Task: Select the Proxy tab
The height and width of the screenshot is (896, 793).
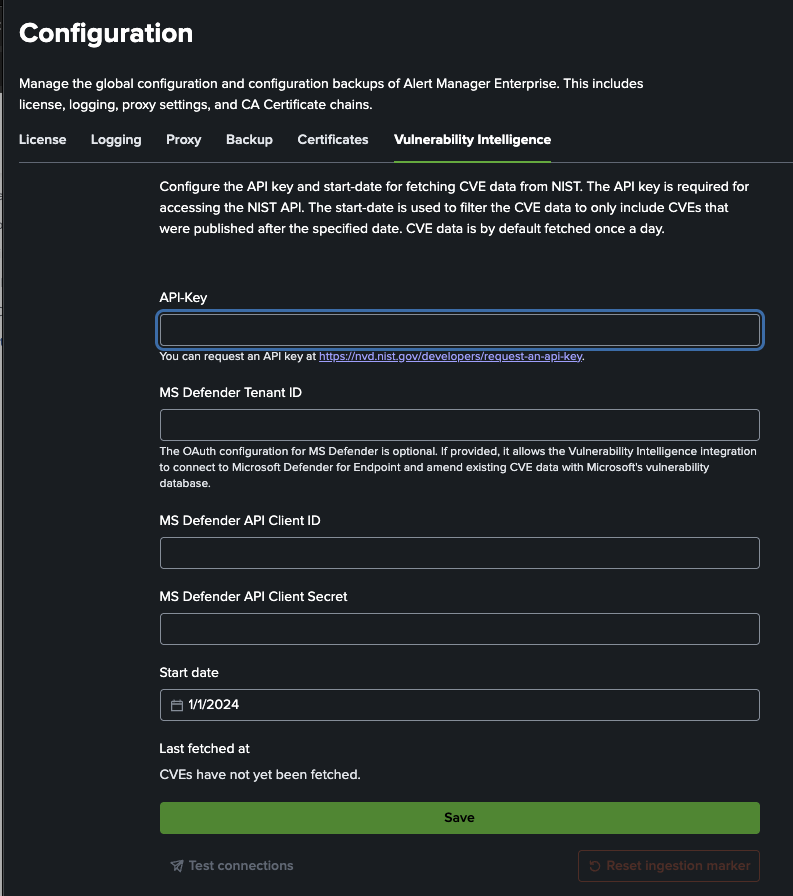Action: (183, 140)
